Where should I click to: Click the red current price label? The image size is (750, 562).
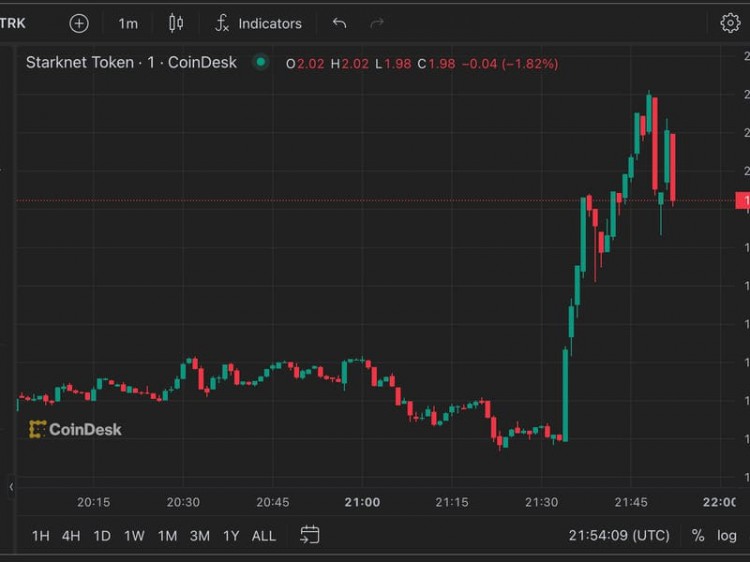pyautogui.click(x=742, y=201)
